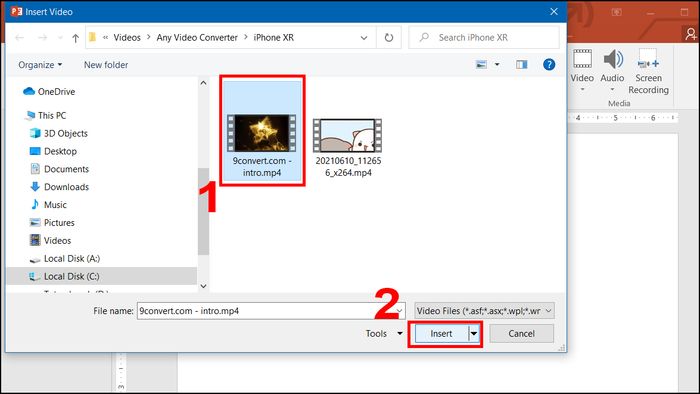Click the File name input field
The width and height of the screenshot is (700, 394).
[266, 311]
